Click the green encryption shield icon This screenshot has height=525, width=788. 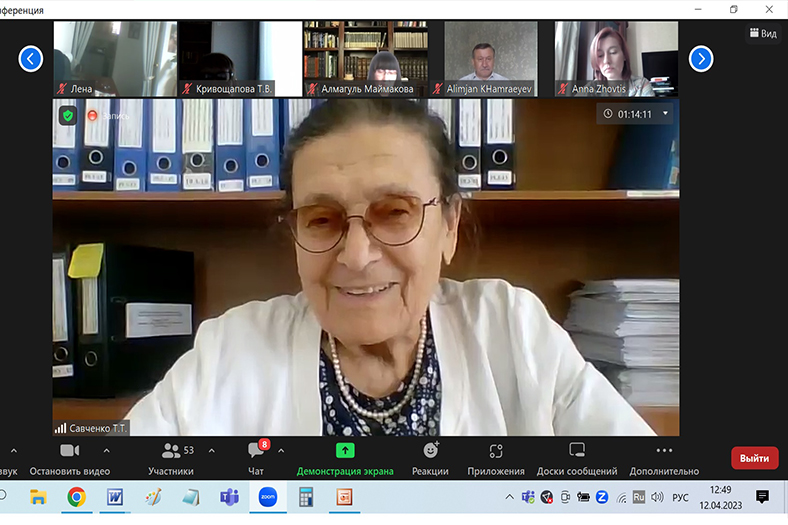[68, 115]
